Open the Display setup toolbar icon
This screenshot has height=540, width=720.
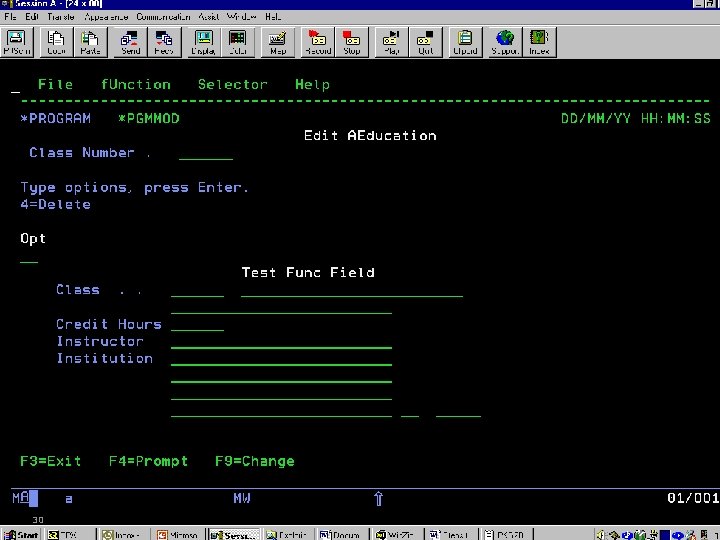coord(203,42)
